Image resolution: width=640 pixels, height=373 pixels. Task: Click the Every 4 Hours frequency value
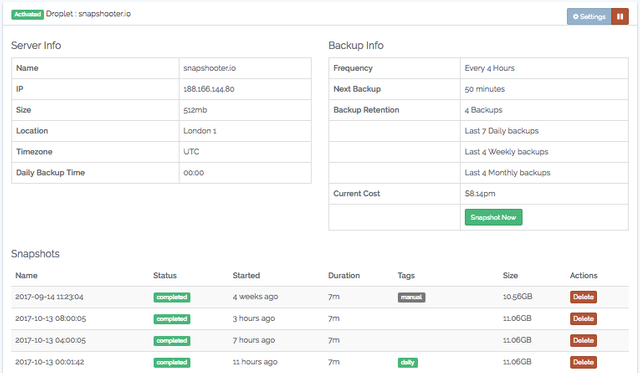[x=489, y=68]
